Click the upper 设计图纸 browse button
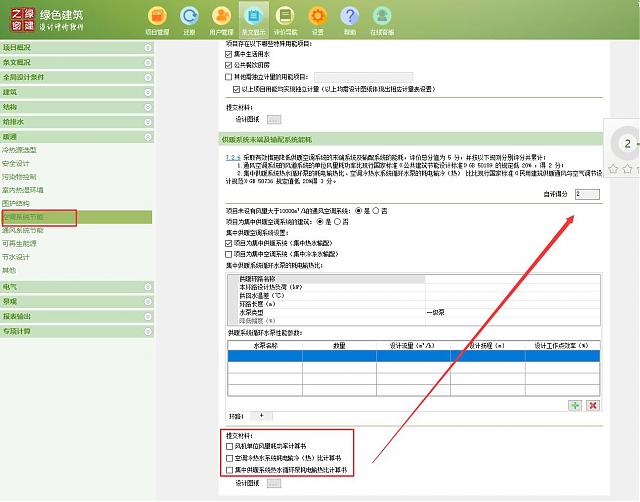 click(x=274, y=120)
